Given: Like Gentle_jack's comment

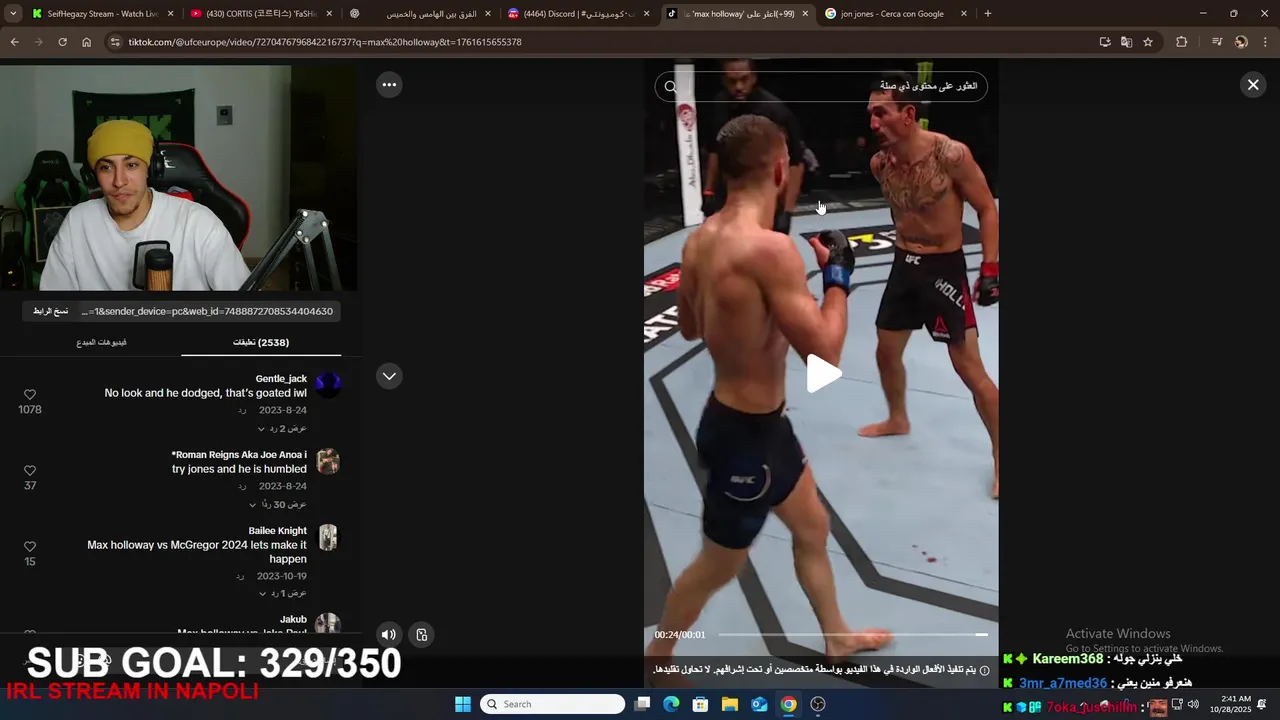Looking at the screenshot, I should [x=30, y=395].
